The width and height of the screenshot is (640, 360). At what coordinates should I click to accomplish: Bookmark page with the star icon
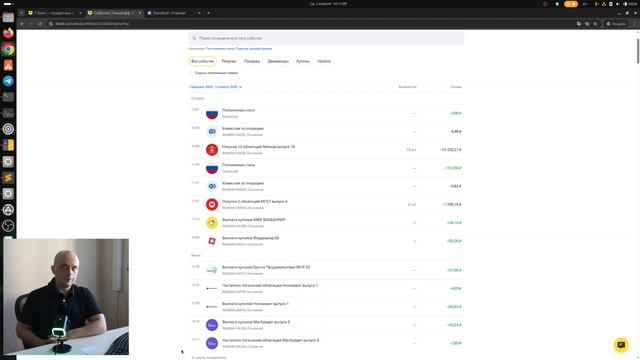pos(595,24)
